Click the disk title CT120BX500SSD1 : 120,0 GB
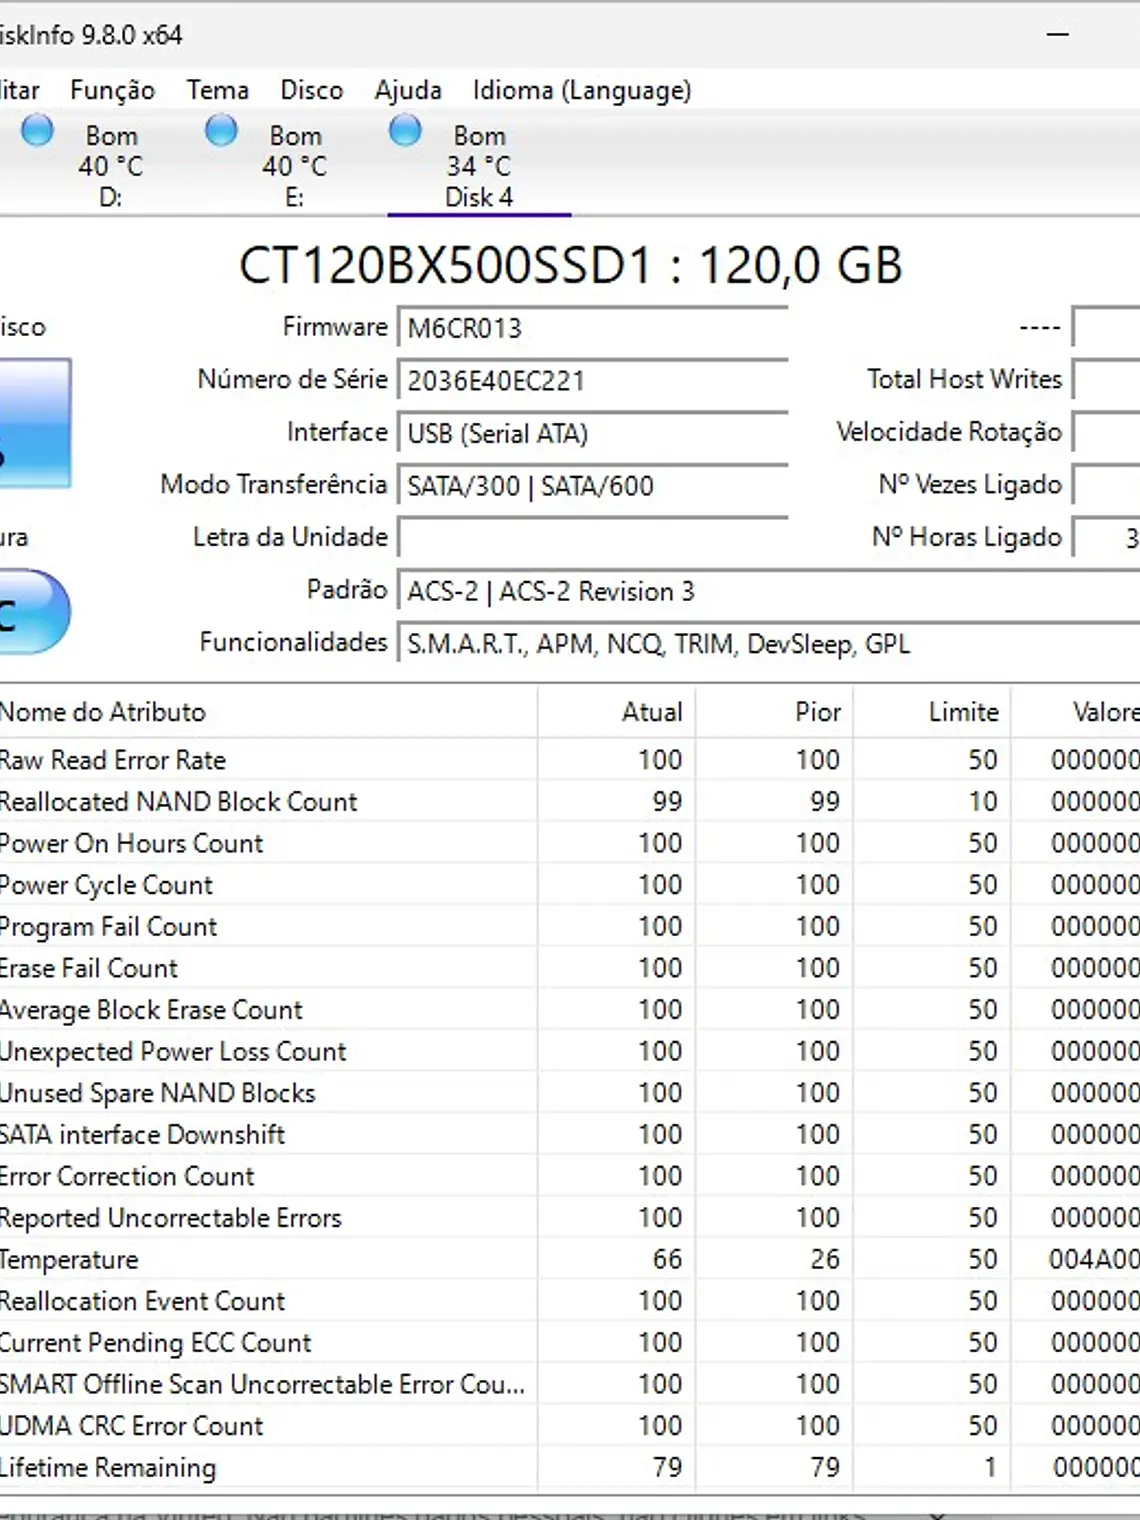1140x1520 pixels. (570, 266)
